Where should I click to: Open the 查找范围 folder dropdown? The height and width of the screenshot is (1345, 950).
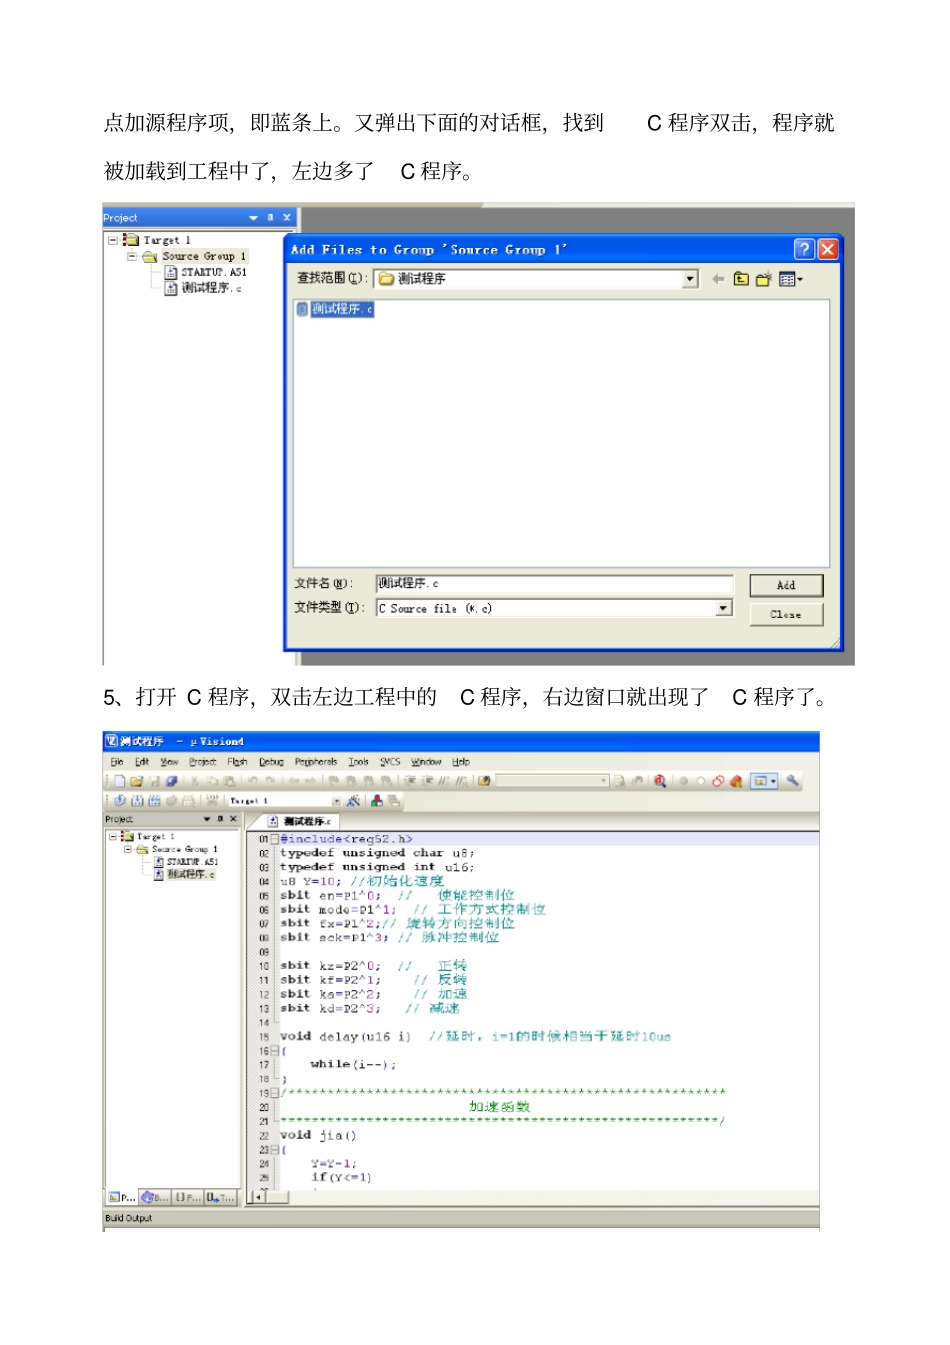click(690, 279)
